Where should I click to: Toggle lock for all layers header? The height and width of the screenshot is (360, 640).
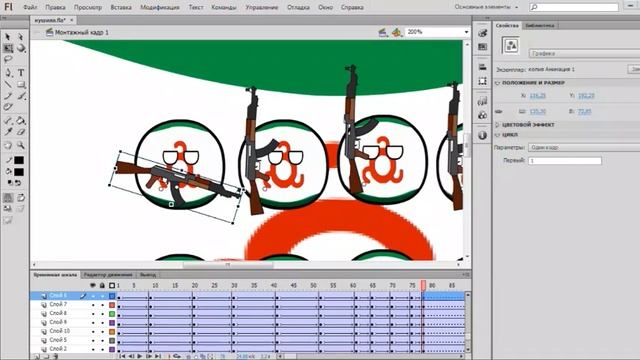(x=102, y=285)
